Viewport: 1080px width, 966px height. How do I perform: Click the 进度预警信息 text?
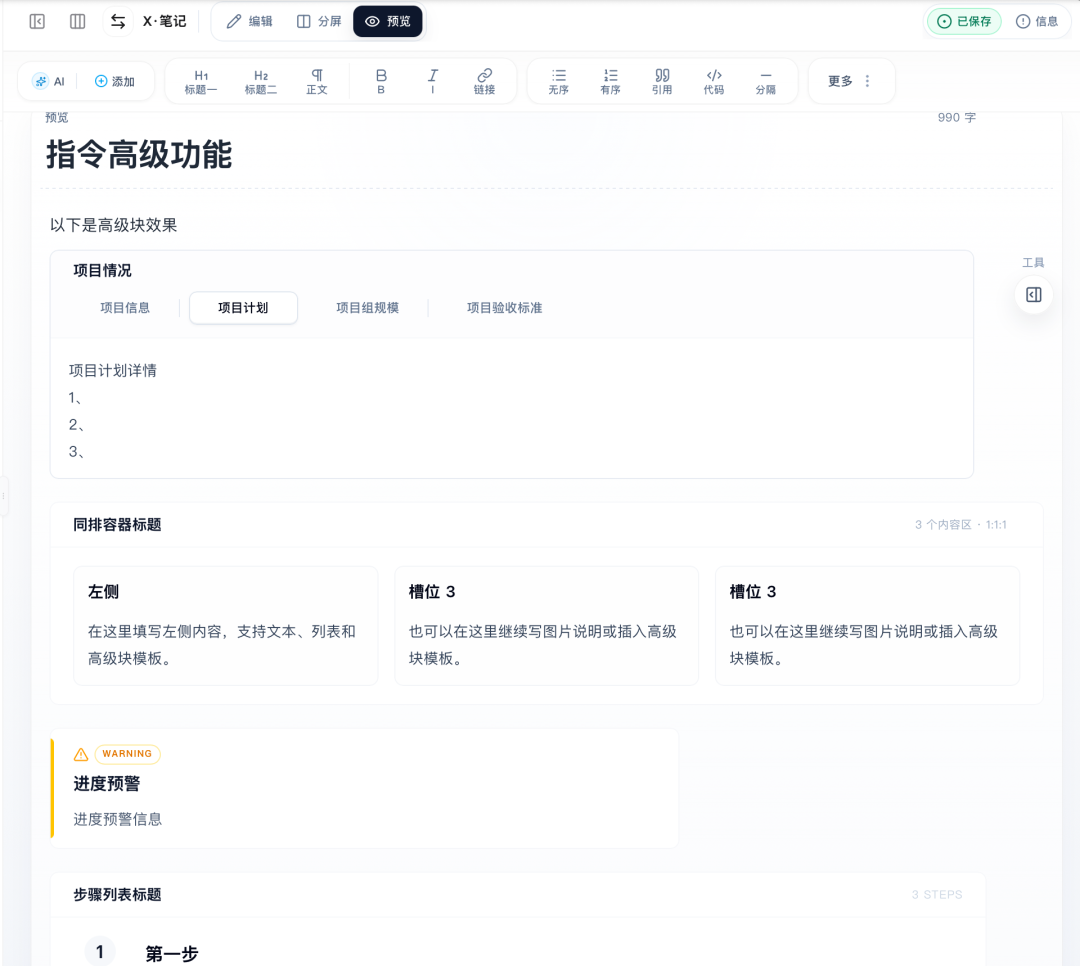[118, 819]
